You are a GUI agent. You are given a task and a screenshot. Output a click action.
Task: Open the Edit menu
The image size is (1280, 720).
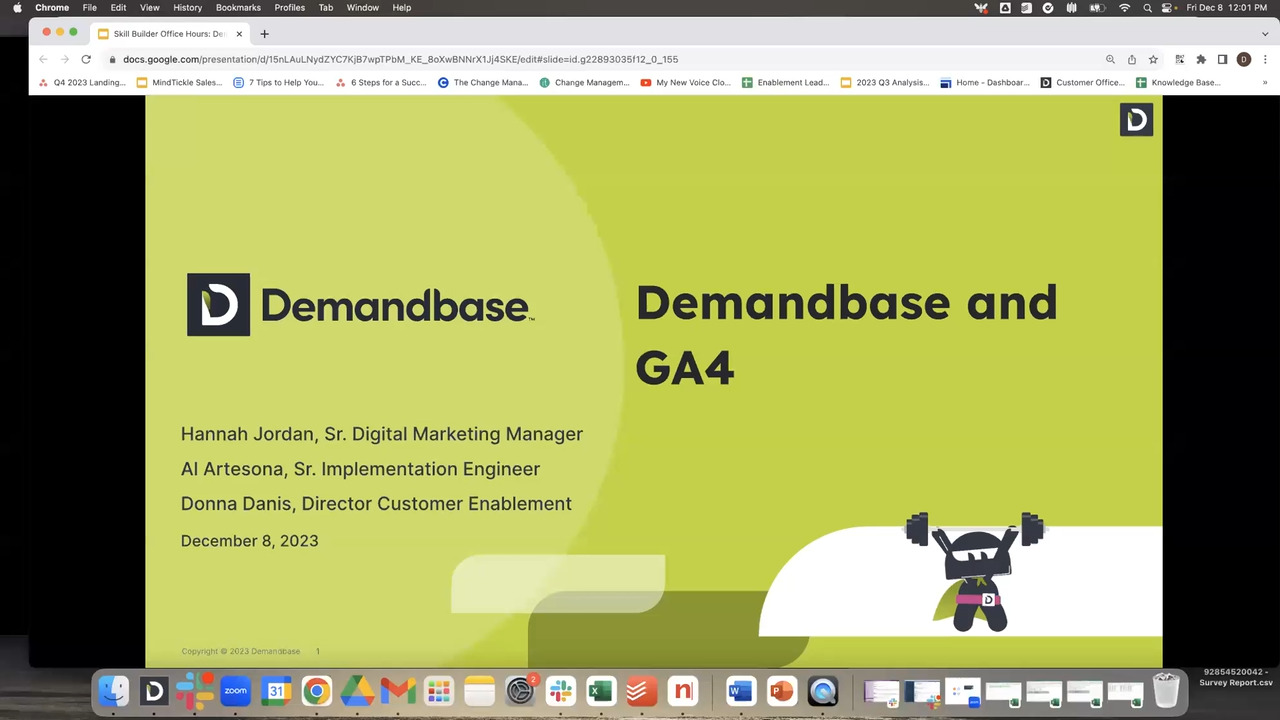118,7
